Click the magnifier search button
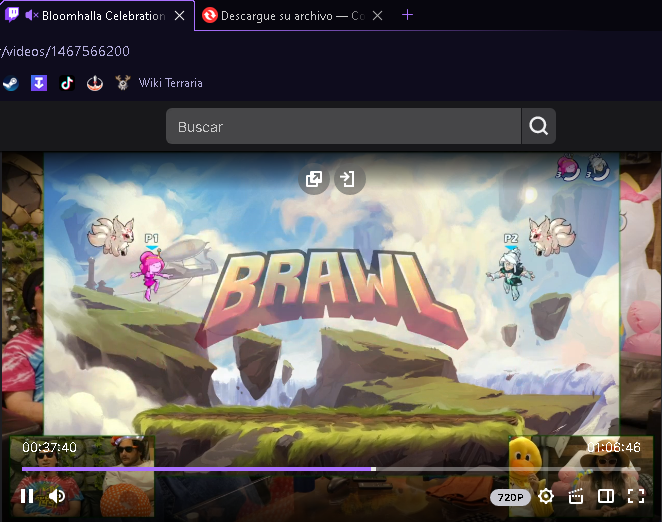The height and width of the screenshot is (522, 662). coord(539,126)
